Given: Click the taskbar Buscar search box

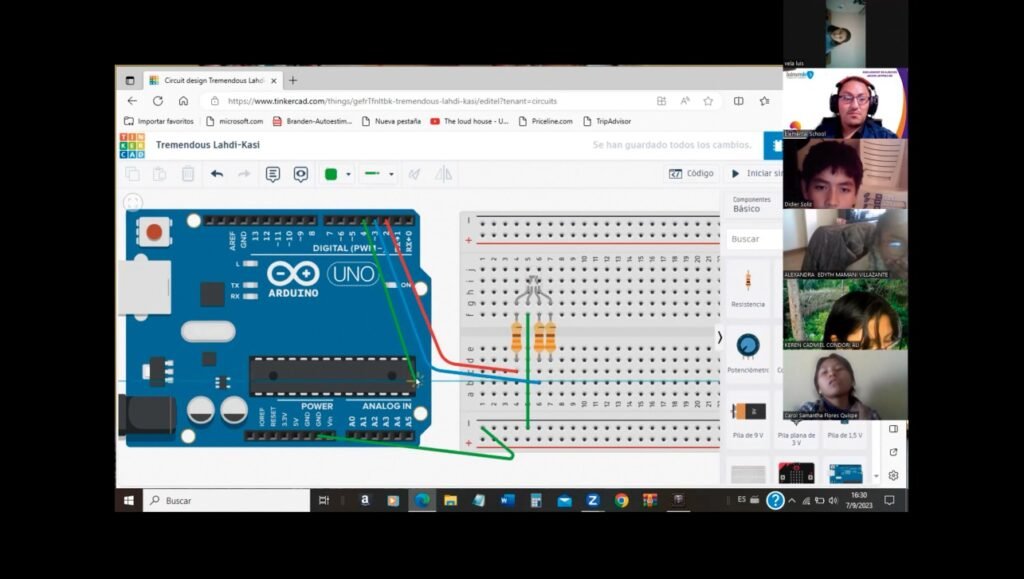Looking at the screenshot, I should pyautogui.click(x=226, y=501).
